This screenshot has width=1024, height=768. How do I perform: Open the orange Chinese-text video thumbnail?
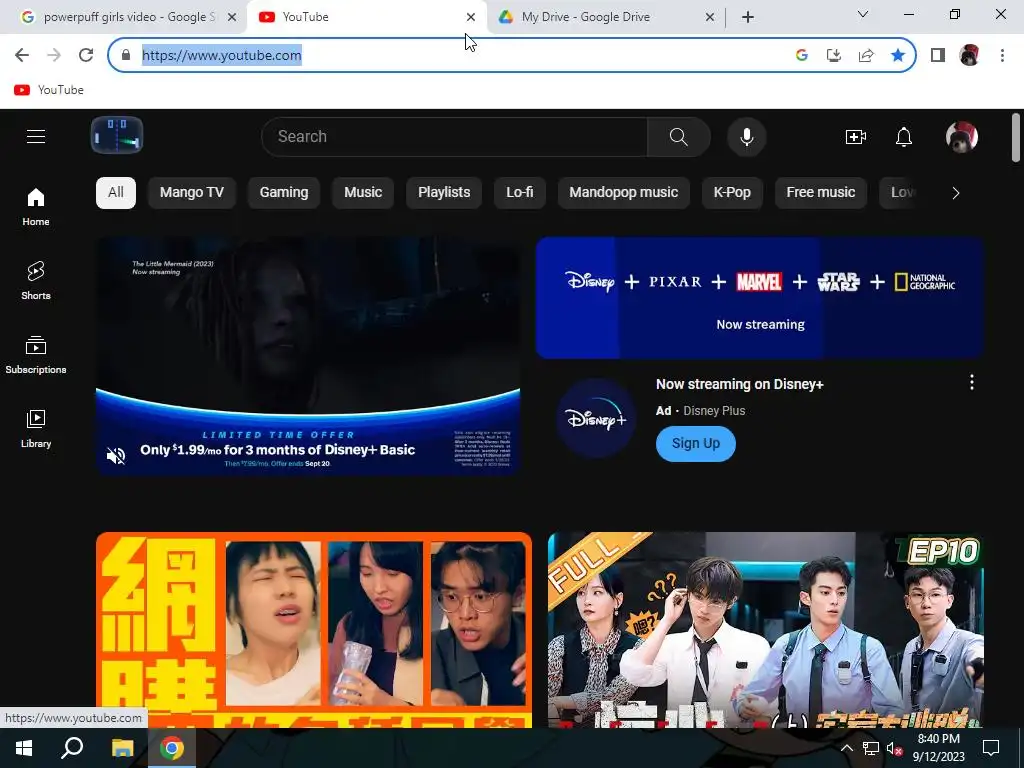(313, 630)
